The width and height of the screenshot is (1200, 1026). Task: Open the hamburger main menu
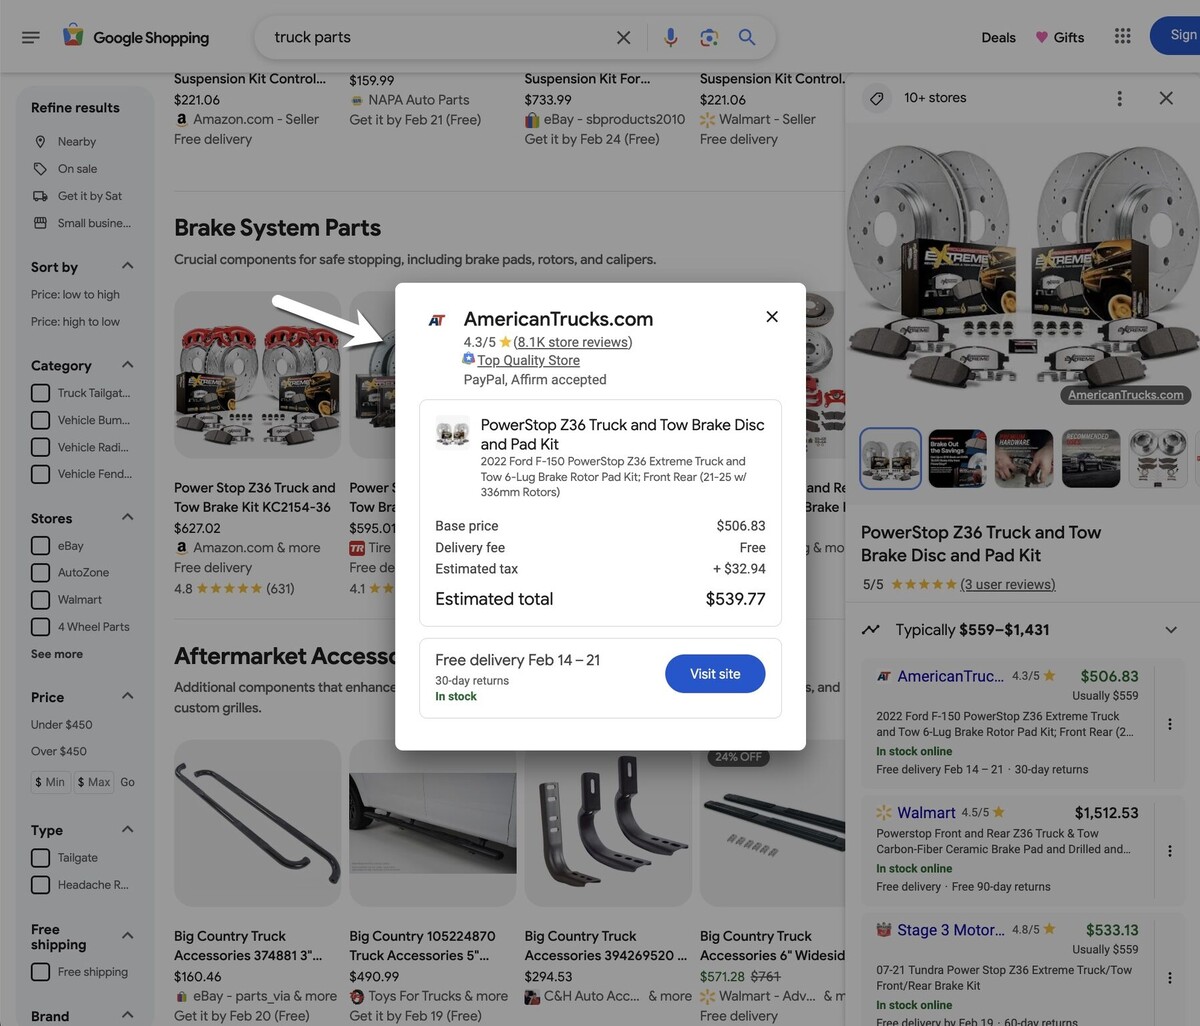click(x=31, y=37)
